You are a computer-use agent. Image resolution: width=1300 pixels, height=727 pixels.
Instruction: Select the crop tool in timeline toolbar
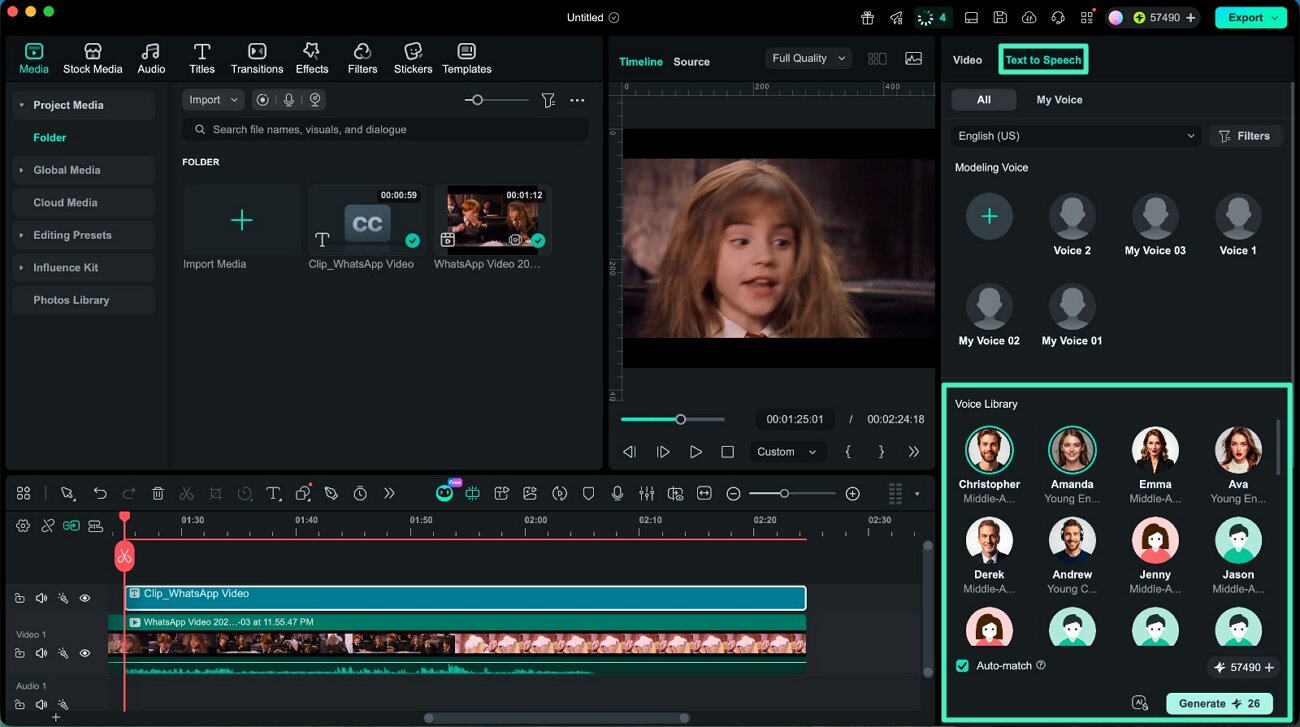[216, 493]
